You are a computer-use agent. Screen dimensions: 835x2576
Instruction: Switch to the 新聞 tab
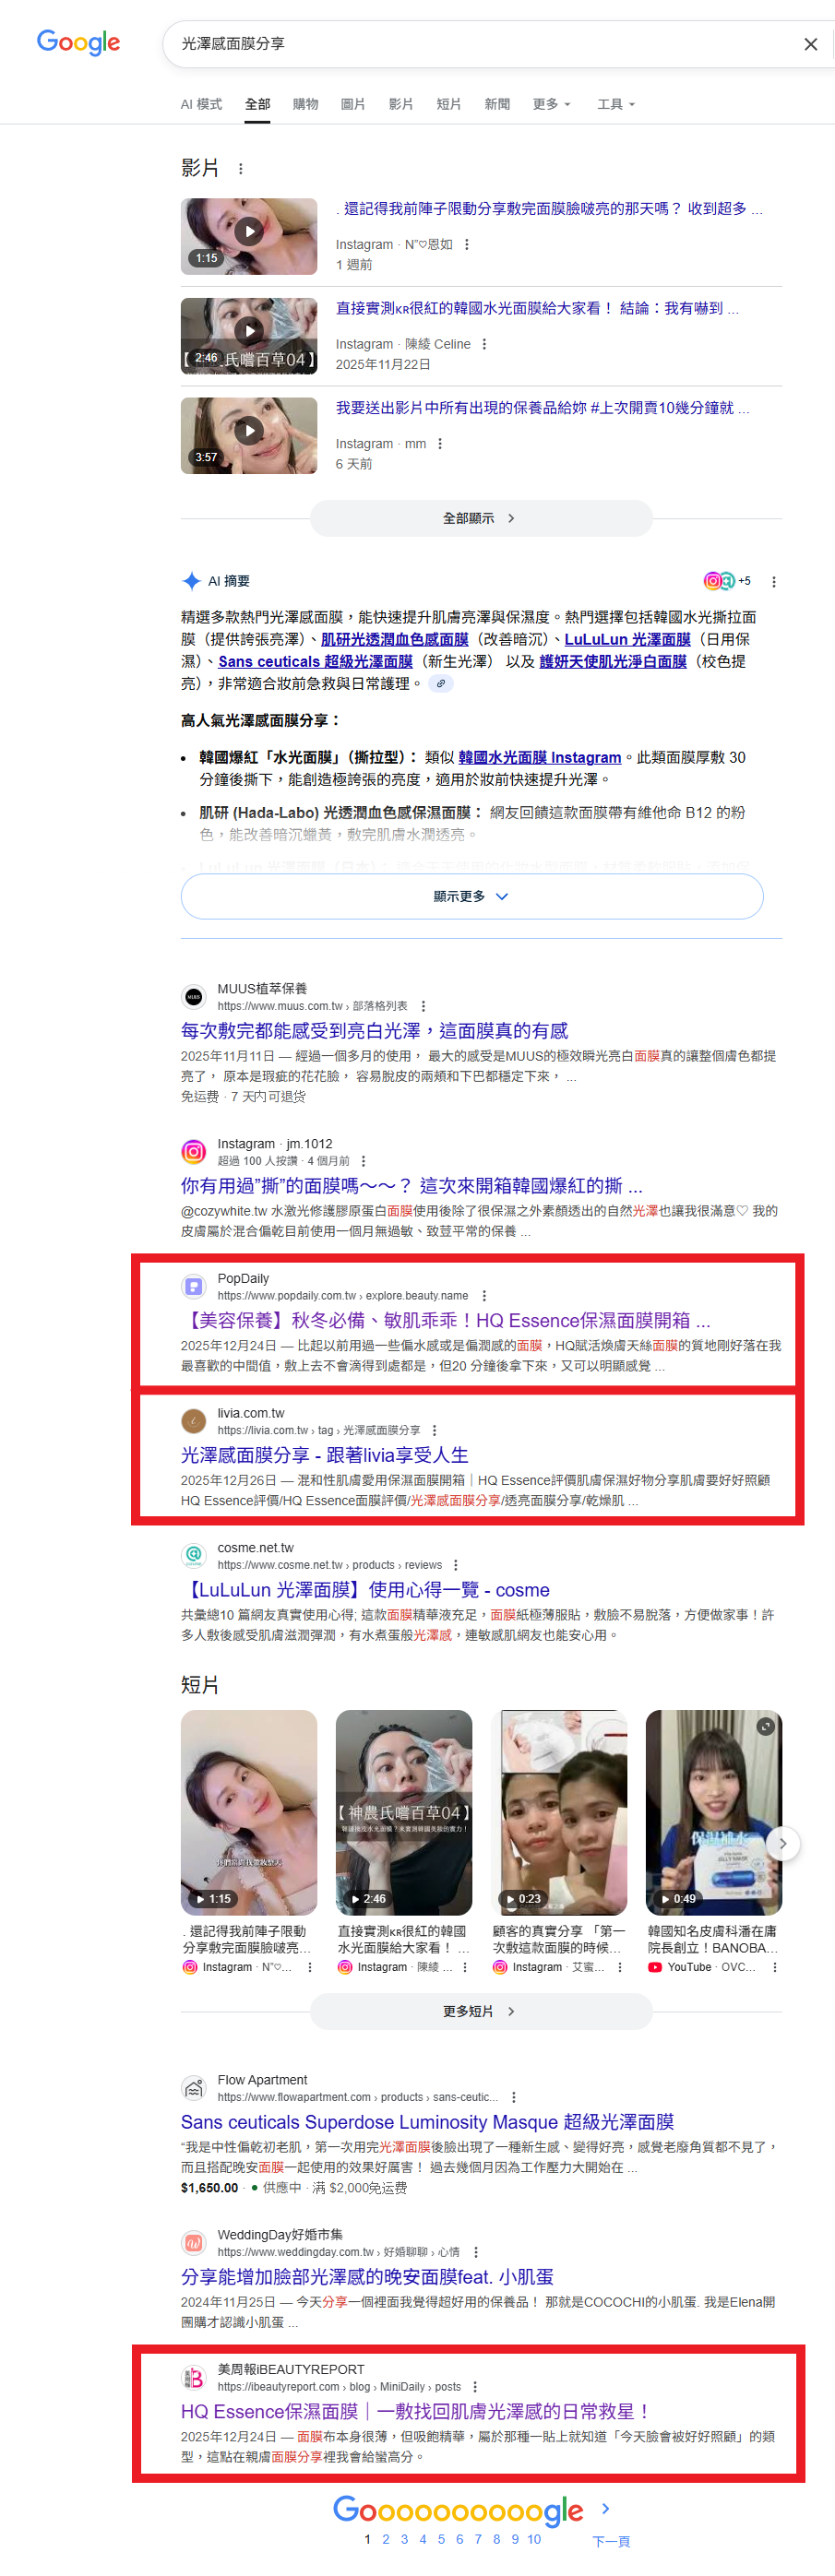tap(496, 104)
